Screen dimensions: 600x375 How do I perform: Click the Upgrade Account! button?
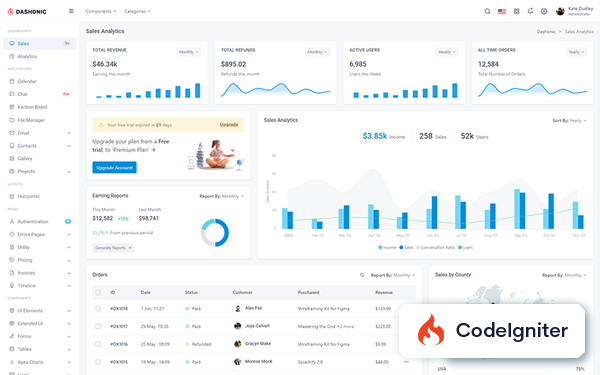pyautogui.click(x=114, y=168)
